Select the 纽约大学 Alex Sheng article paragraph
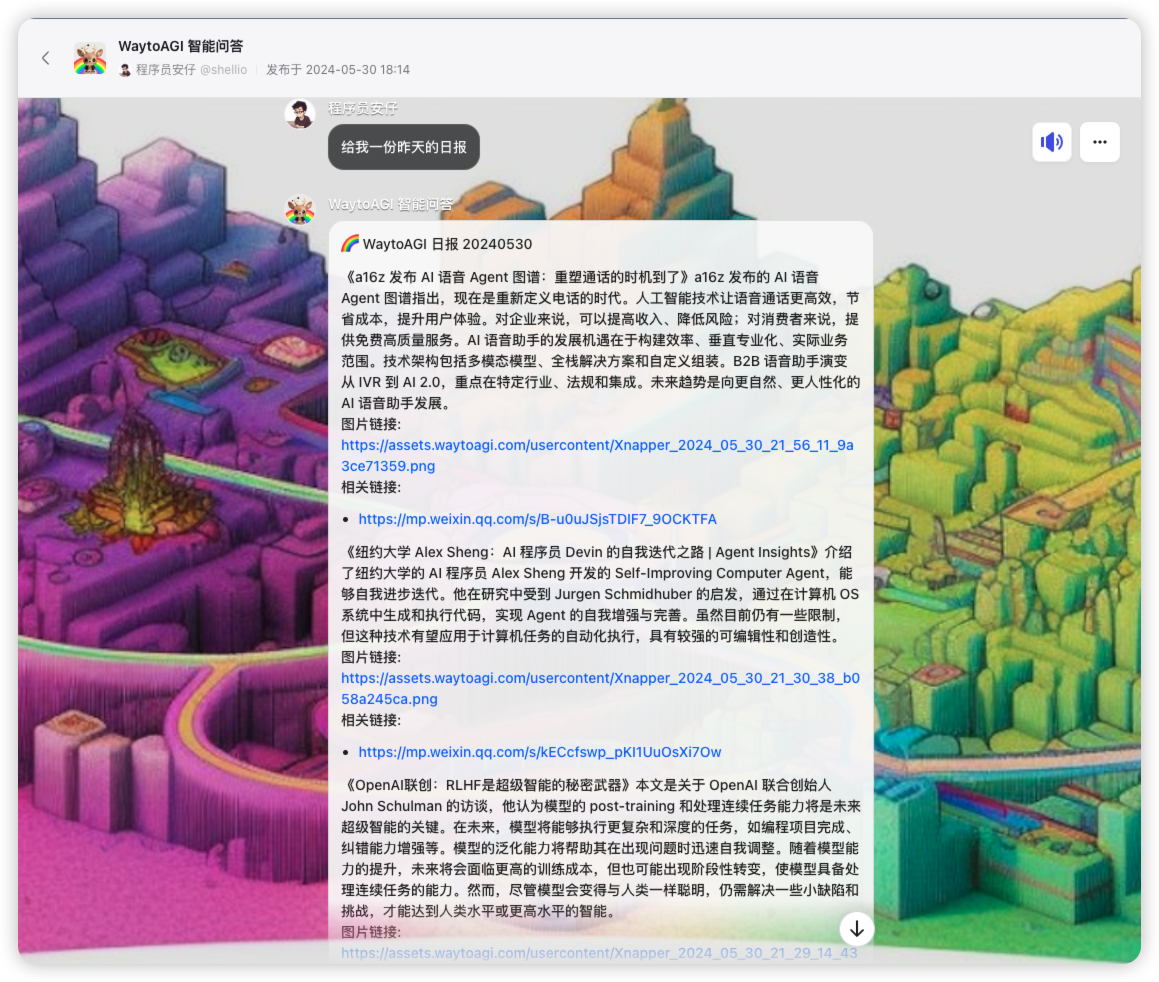 pyautogui.click(x=600, y=594)
